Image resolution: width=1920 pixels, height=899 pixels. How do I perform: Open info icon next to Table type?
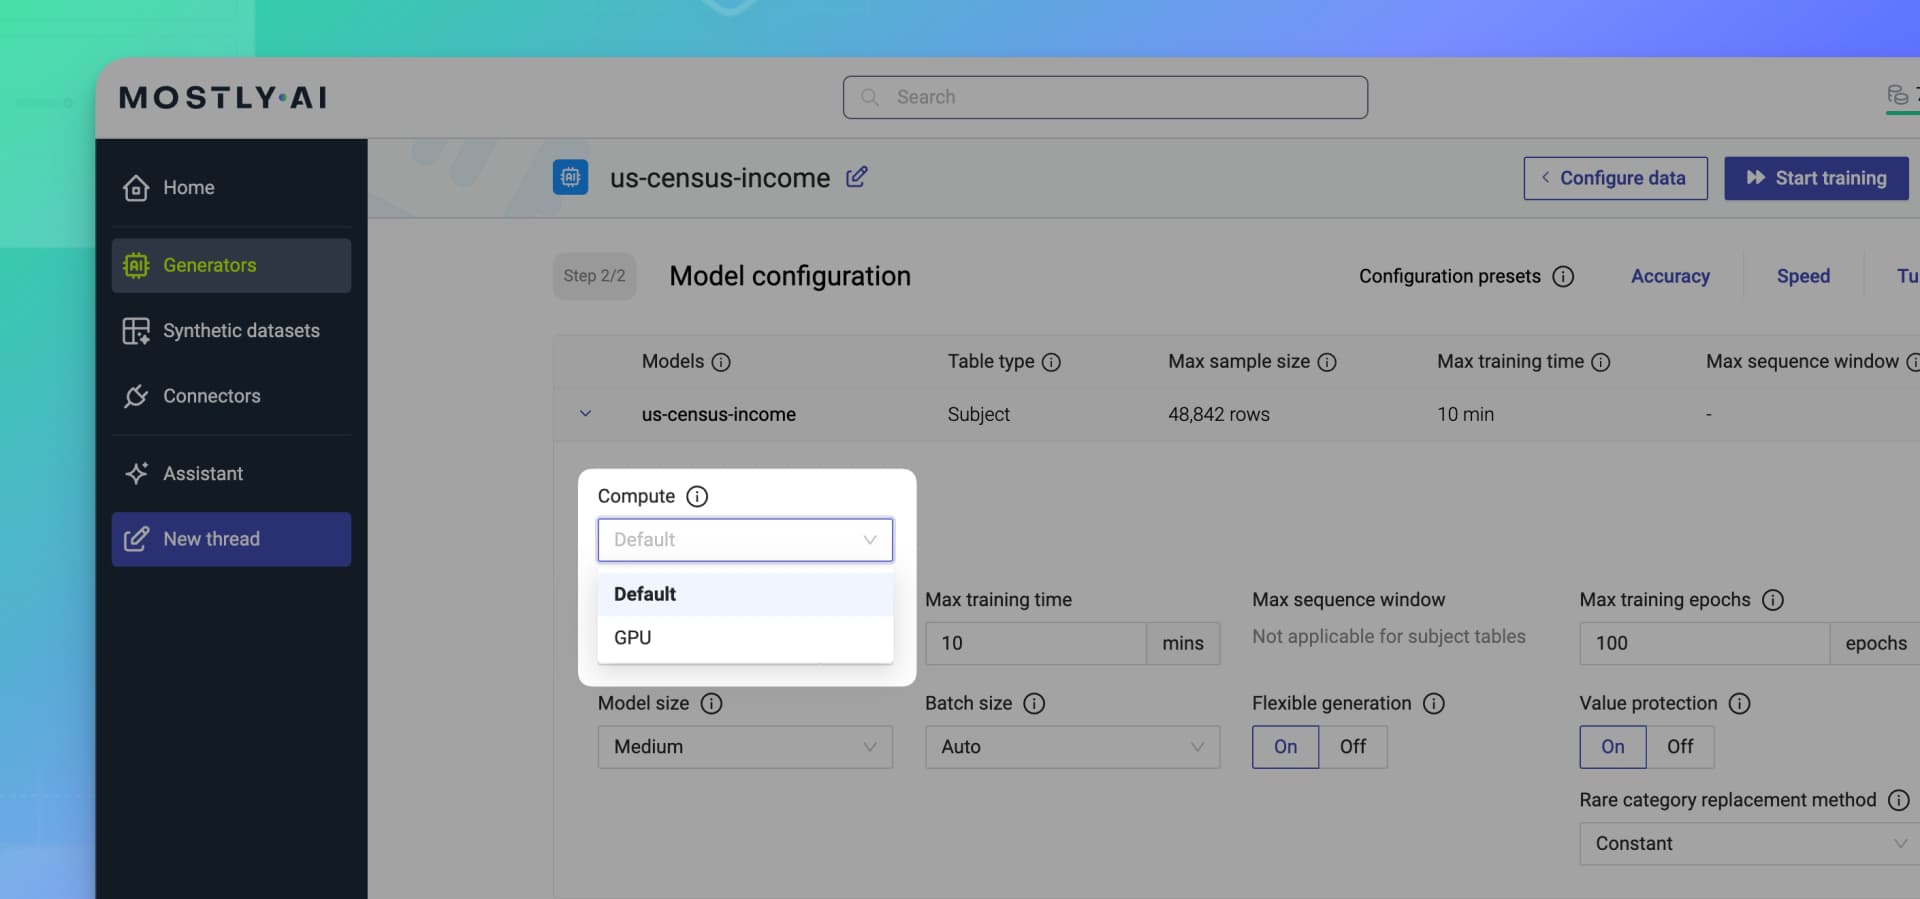click(x=1051, y=362)
